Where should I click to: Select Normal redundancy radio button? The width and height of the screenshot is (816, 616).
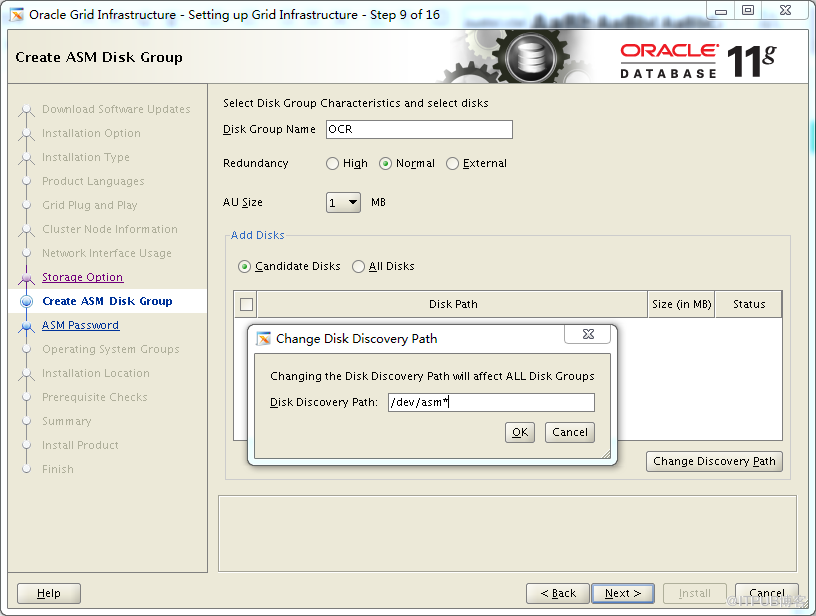tap(385, 163)
